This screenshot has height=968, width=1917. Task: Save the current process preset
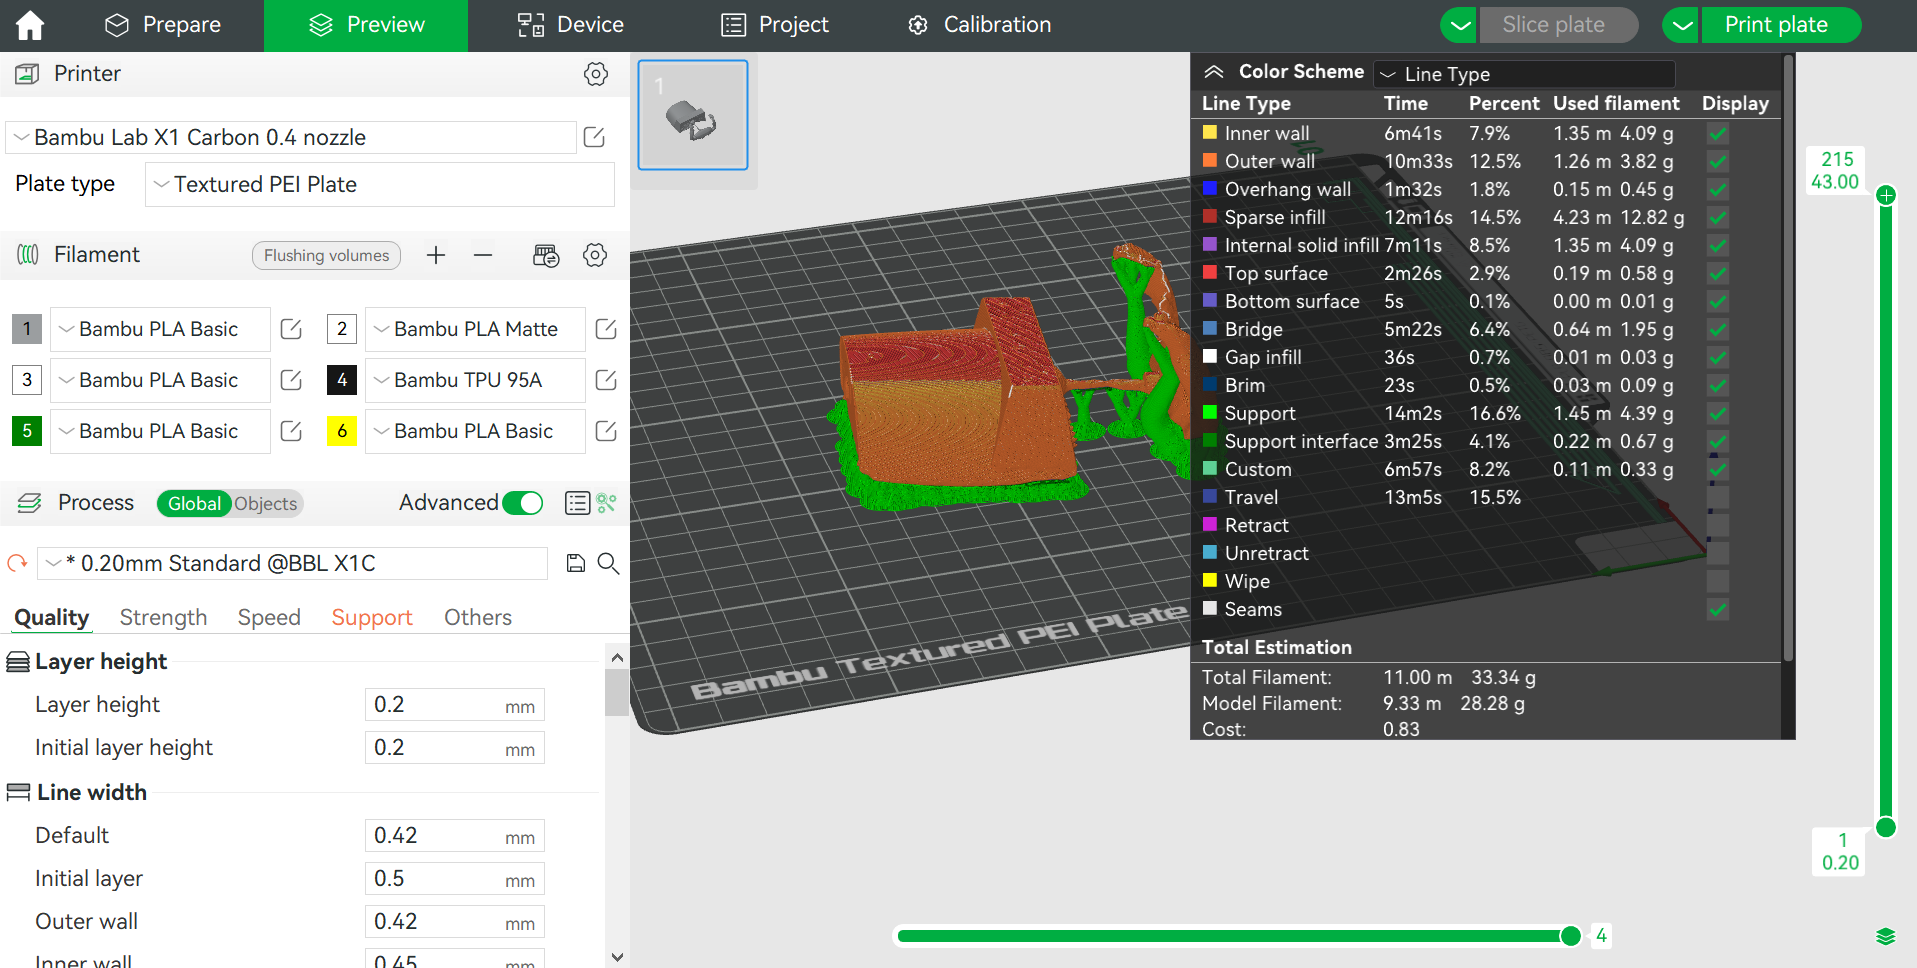pyautogui.click(x=575, y=563)
